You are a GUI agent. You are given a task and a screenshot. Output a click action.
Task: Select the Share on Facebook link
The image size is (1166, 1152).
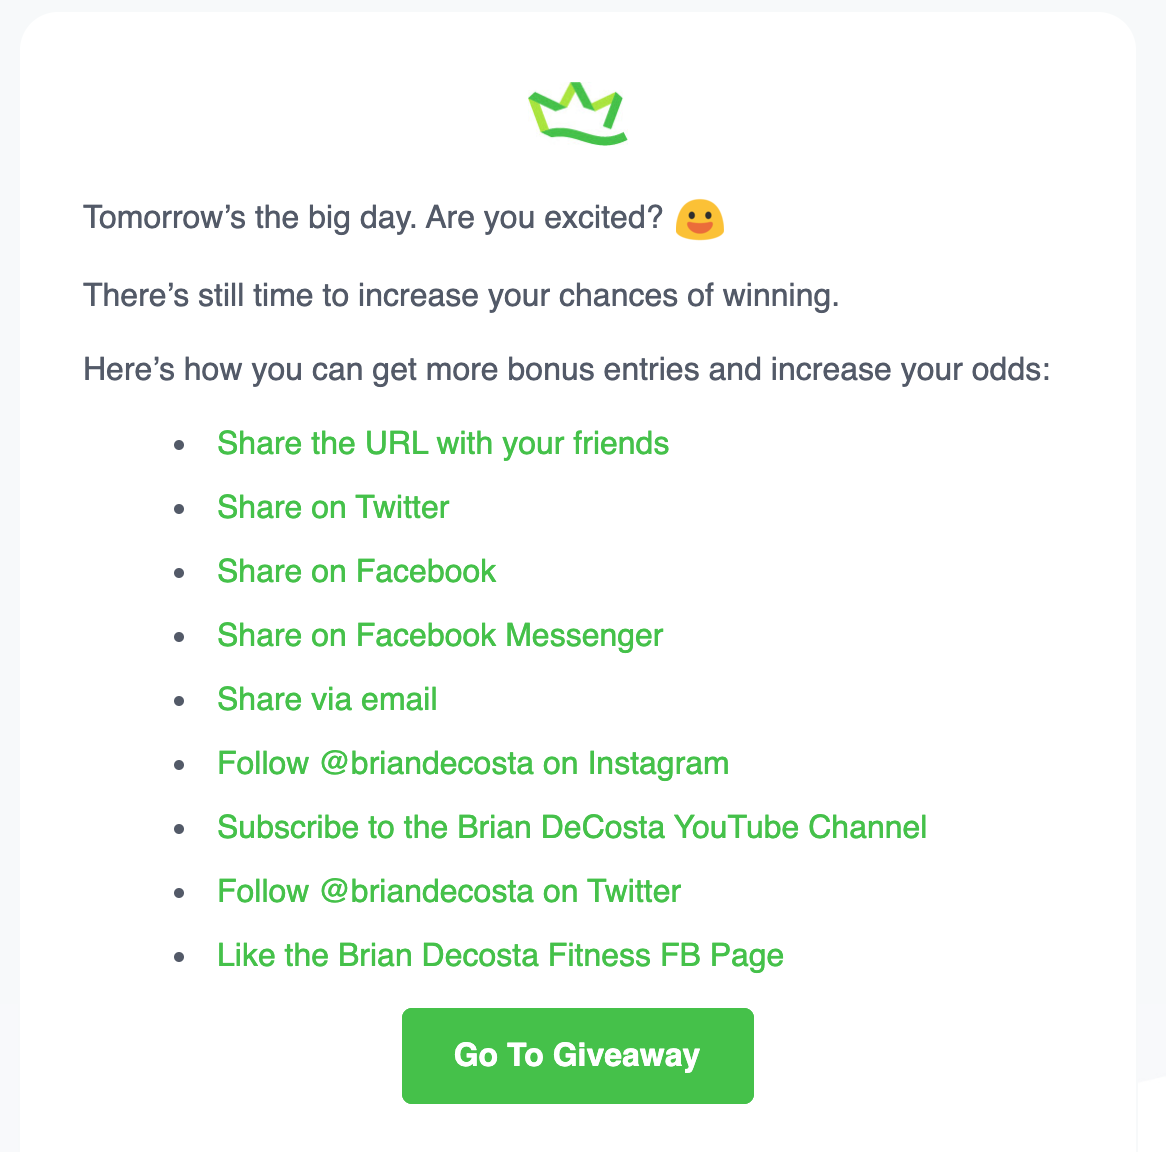356,571
